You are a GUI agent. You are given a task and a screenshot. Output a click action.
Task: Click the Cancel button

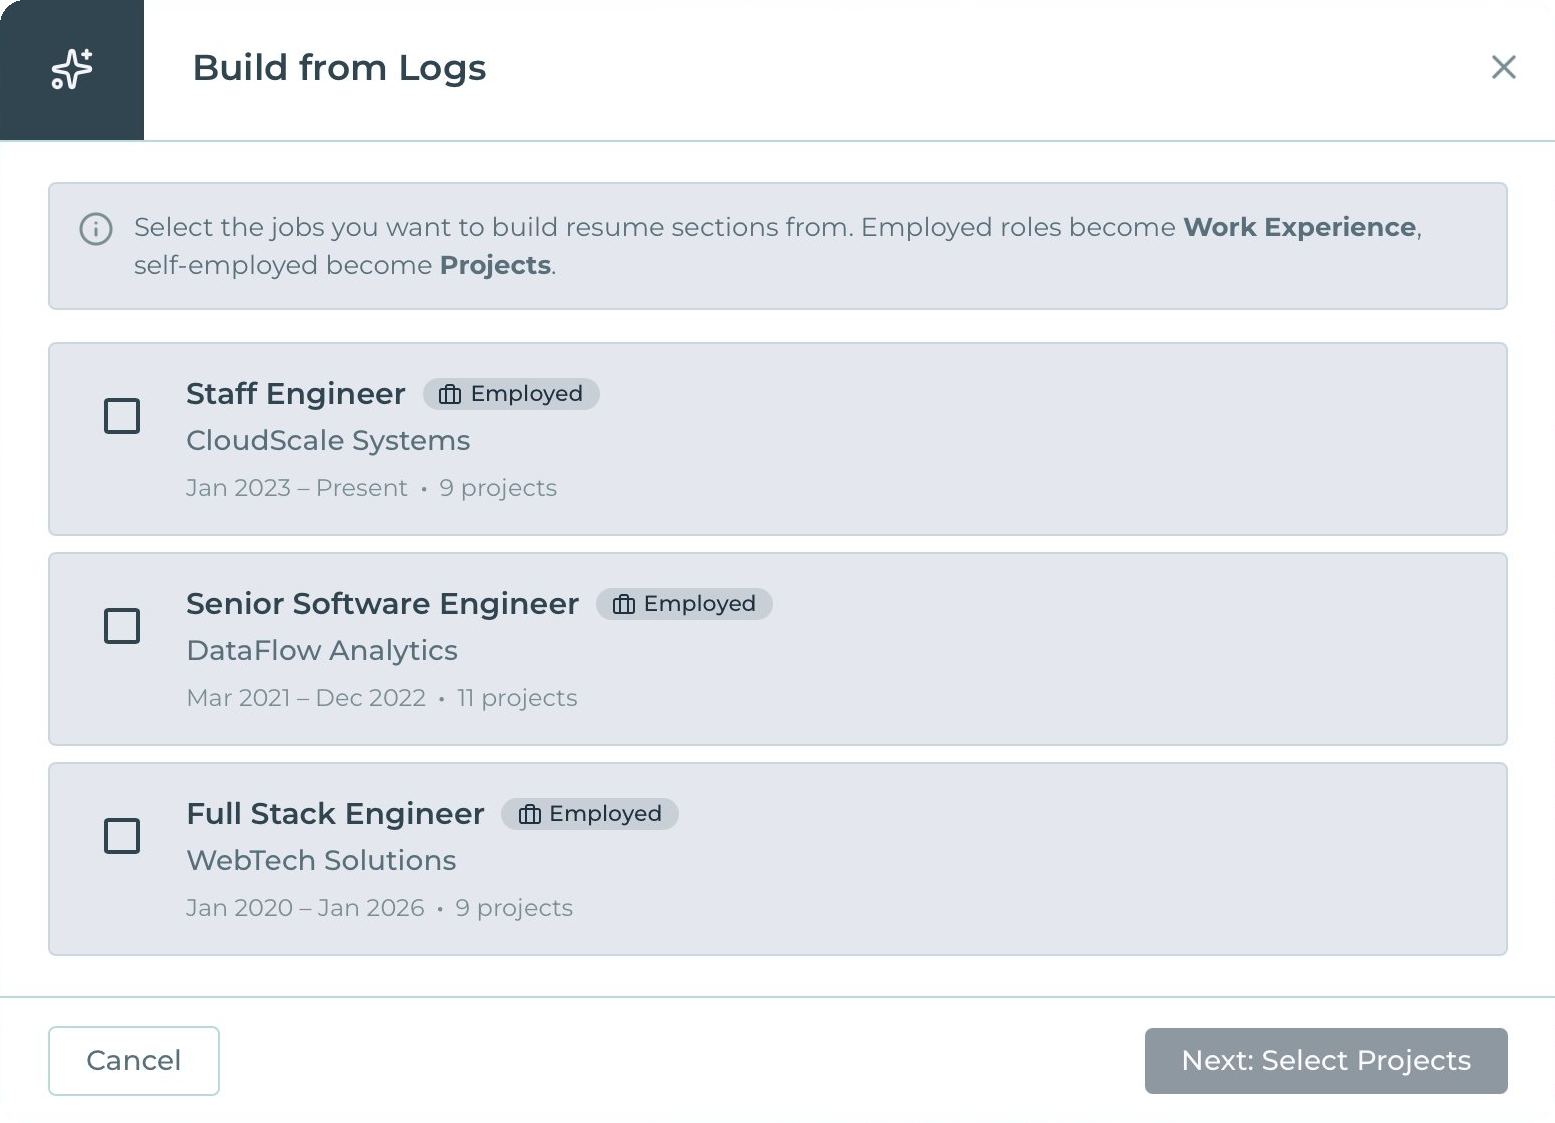tap(133, 1061)
